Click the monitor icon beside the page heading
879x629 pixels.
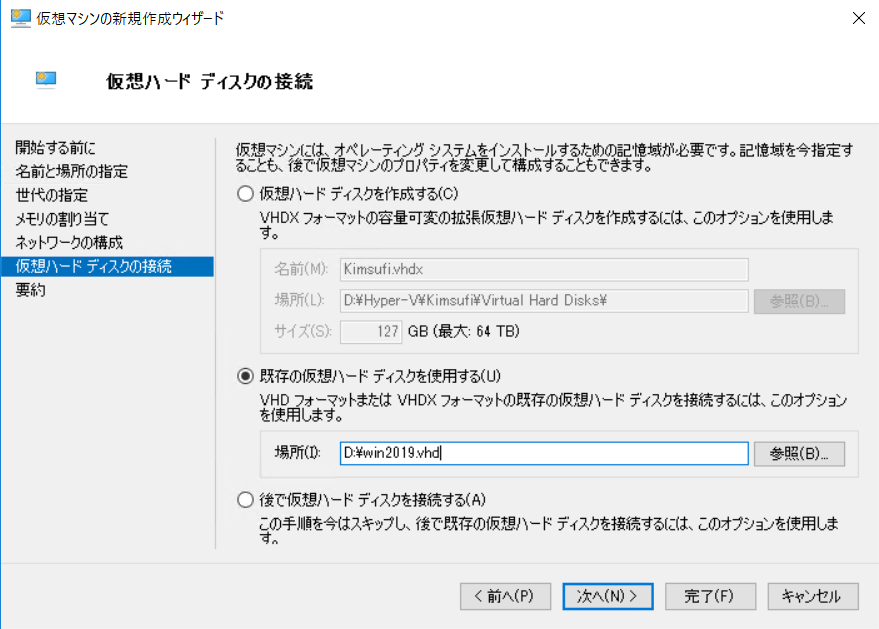pos(45,79)
